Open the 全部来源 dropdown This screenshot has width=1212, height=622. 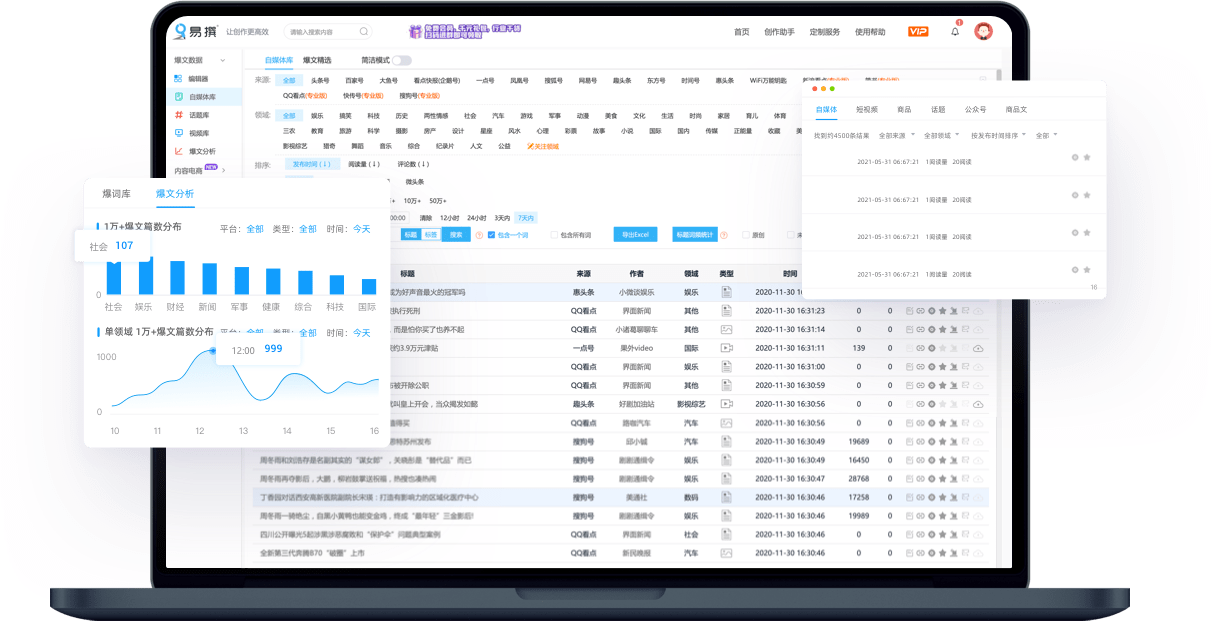[897, 135]
